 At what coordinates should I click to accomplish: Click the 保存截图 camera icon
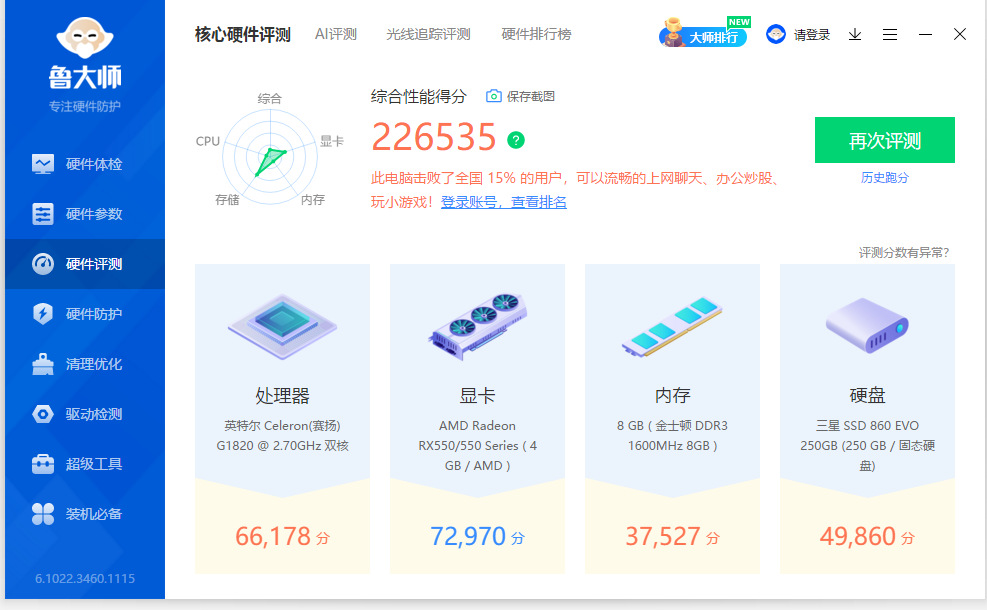494,96
